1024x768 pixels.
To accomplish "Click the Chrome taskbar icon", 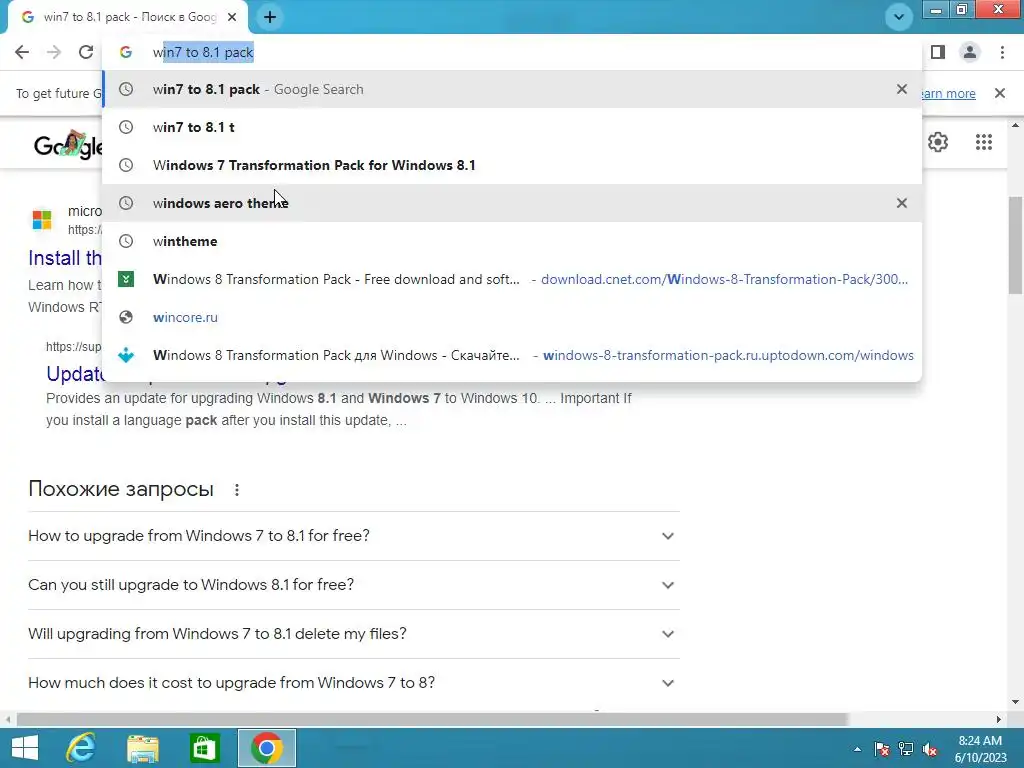I will tap(266, 748).
